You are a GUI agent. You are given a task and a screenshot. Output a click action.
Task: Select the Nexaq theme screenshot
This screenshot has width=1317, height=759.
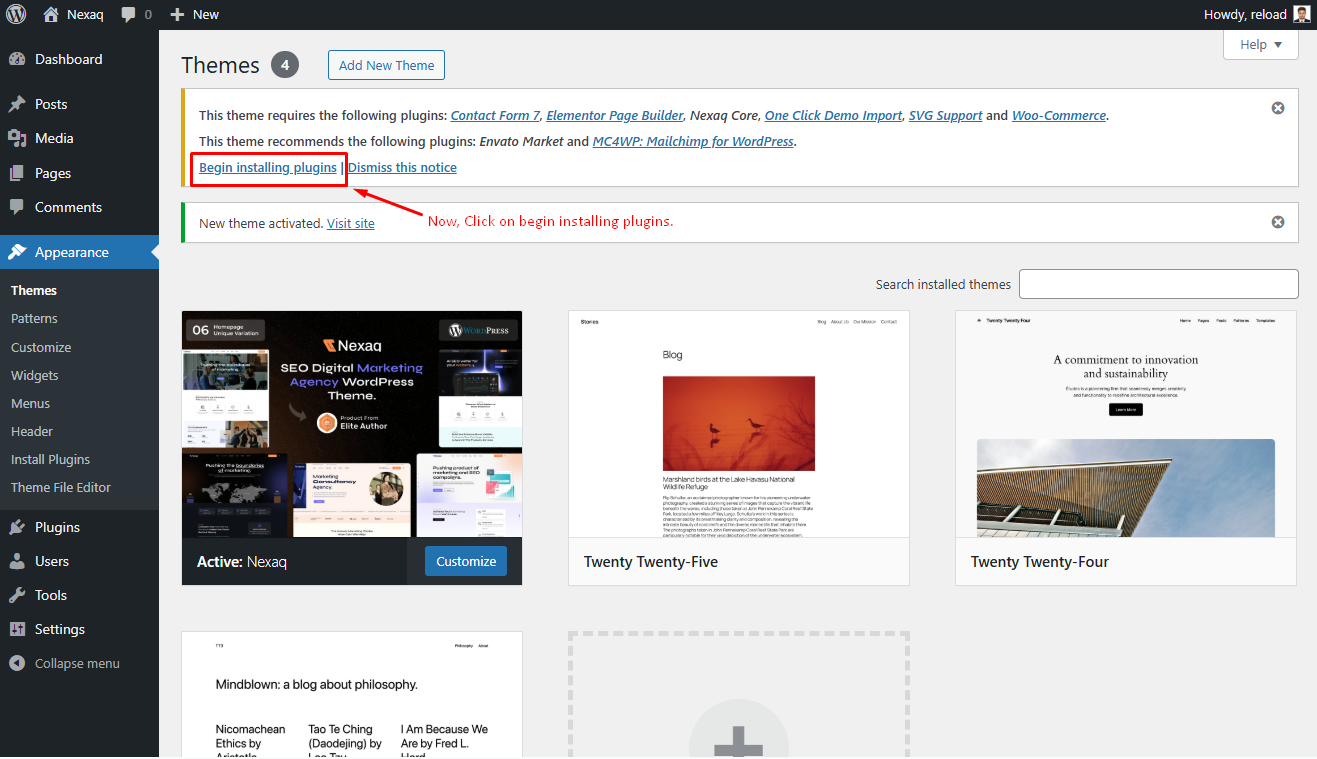tap(352, 424)
